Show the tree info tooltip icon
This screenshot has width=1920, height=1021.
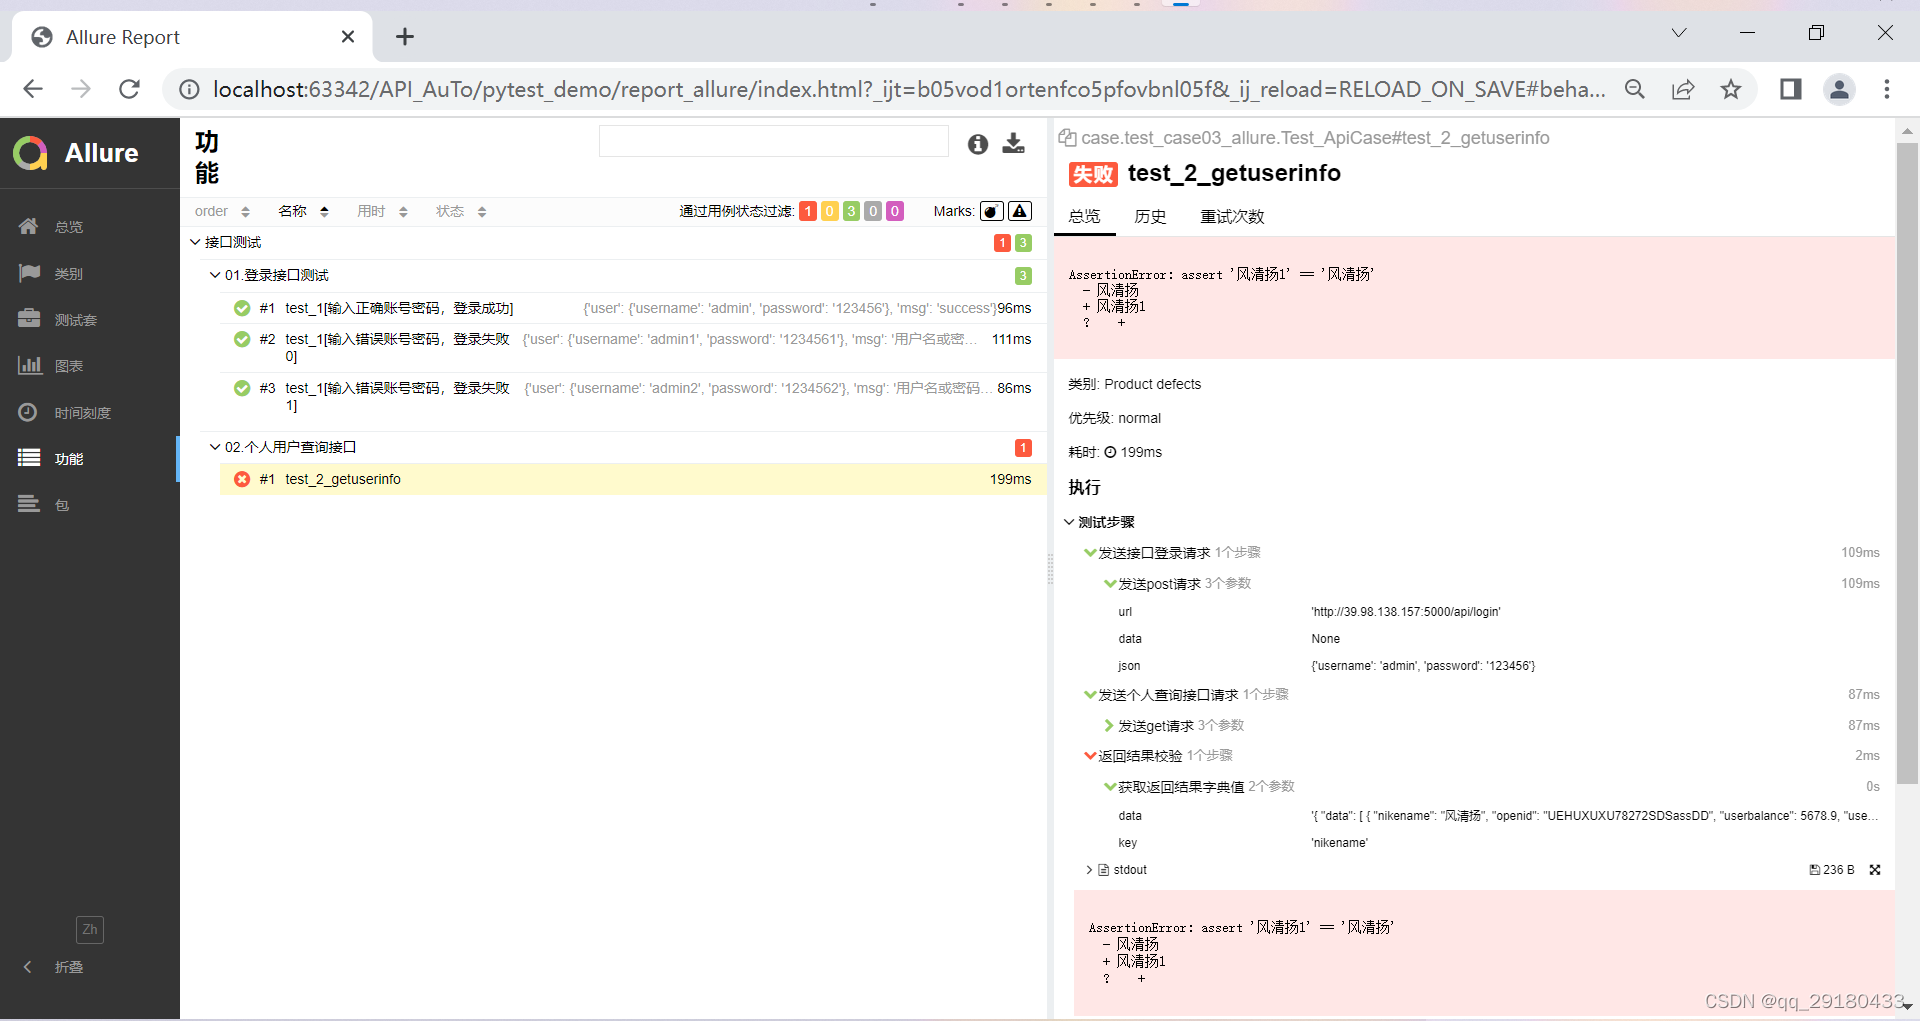click(x=978, y=144)
